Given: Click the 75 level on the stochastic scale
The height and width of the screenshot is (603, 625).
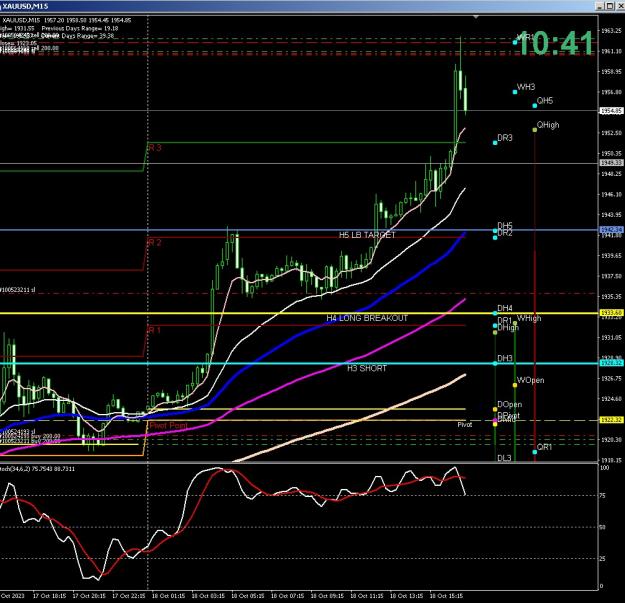Looking at the screenshot, I should coord(603,496).
